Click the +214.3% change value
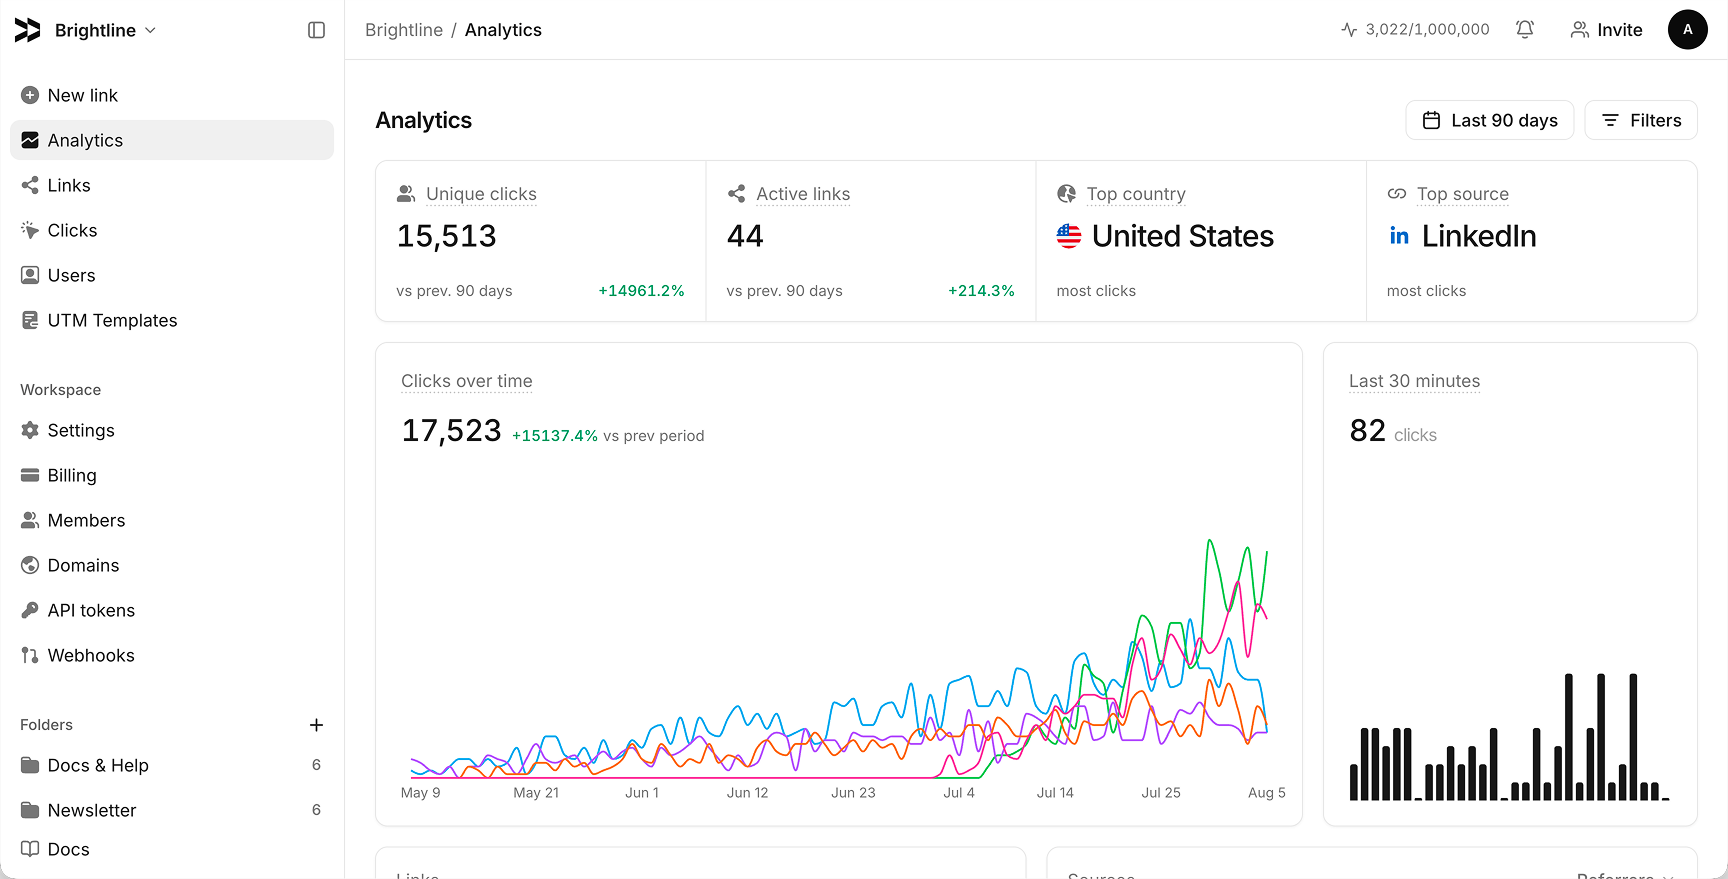Image resolution: width=1728 pixels, height=879 pixels. pos(981,291)
